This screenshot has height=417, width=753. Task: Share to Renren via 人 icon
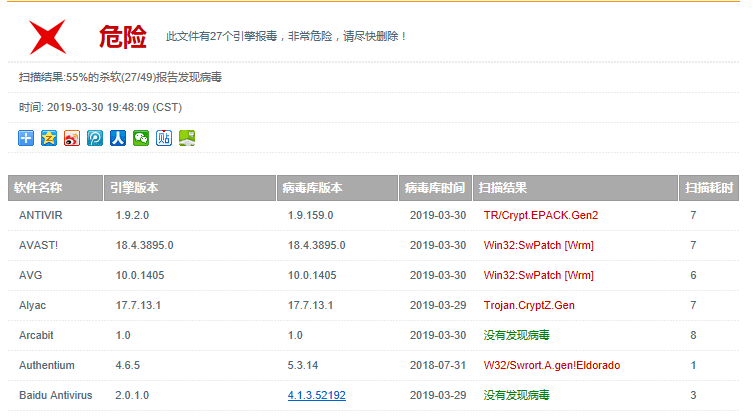coord(118,138)
